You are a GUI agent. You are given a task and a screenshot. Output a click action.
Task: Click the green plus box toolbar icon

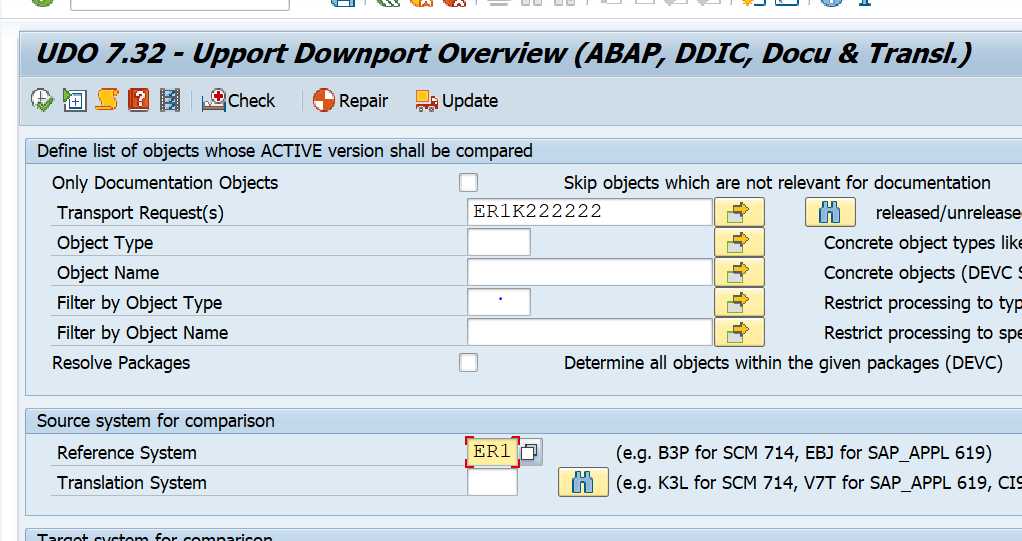74,100
